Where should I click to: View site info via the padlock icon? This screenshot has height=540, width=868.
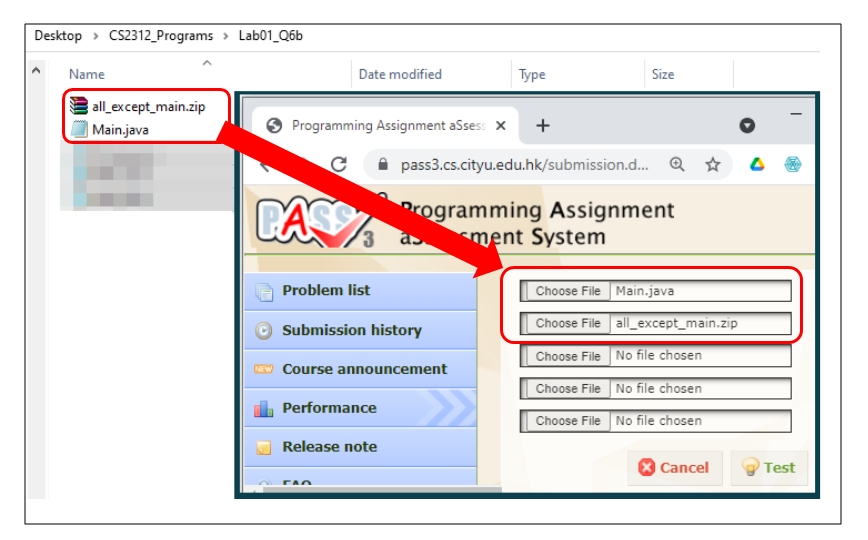(382, 165)
